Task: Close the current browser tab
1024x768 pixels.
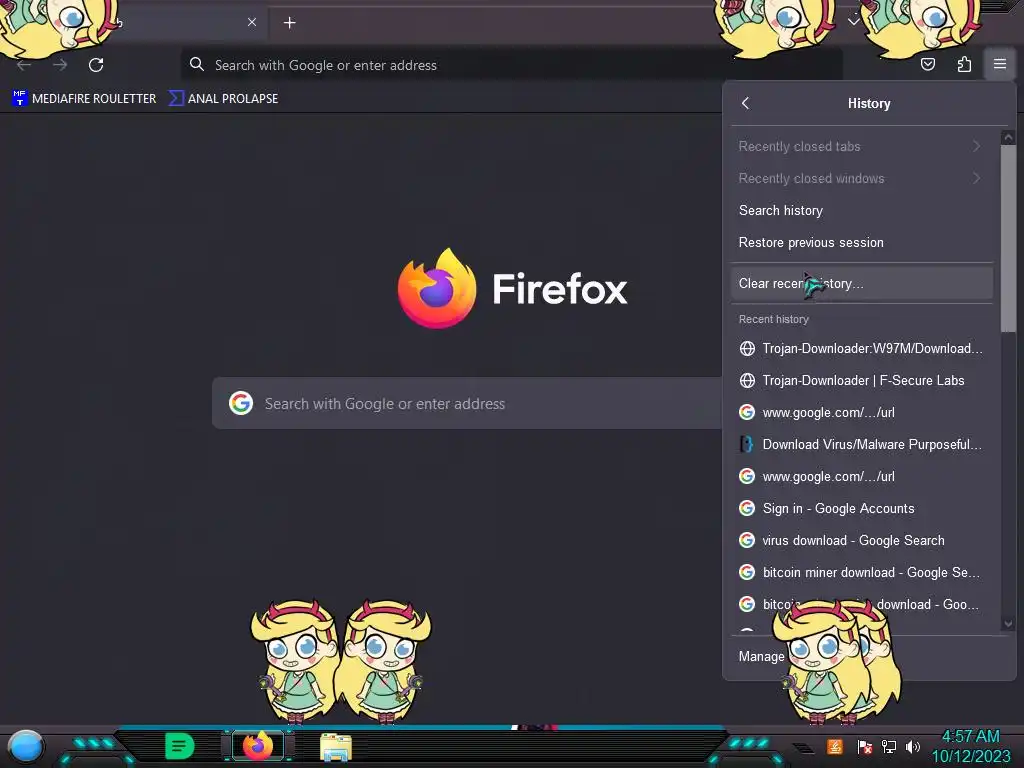Action: [x=251, y=22]
